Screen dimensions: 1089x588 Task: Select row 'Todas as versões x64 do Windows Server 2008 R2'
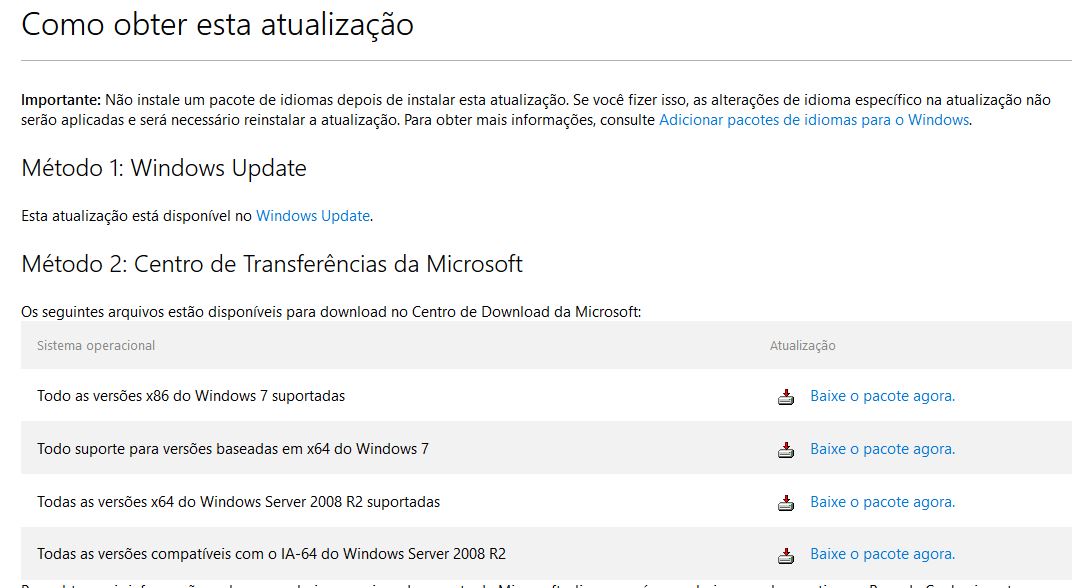pyautogui.click(x=546, y=501)
